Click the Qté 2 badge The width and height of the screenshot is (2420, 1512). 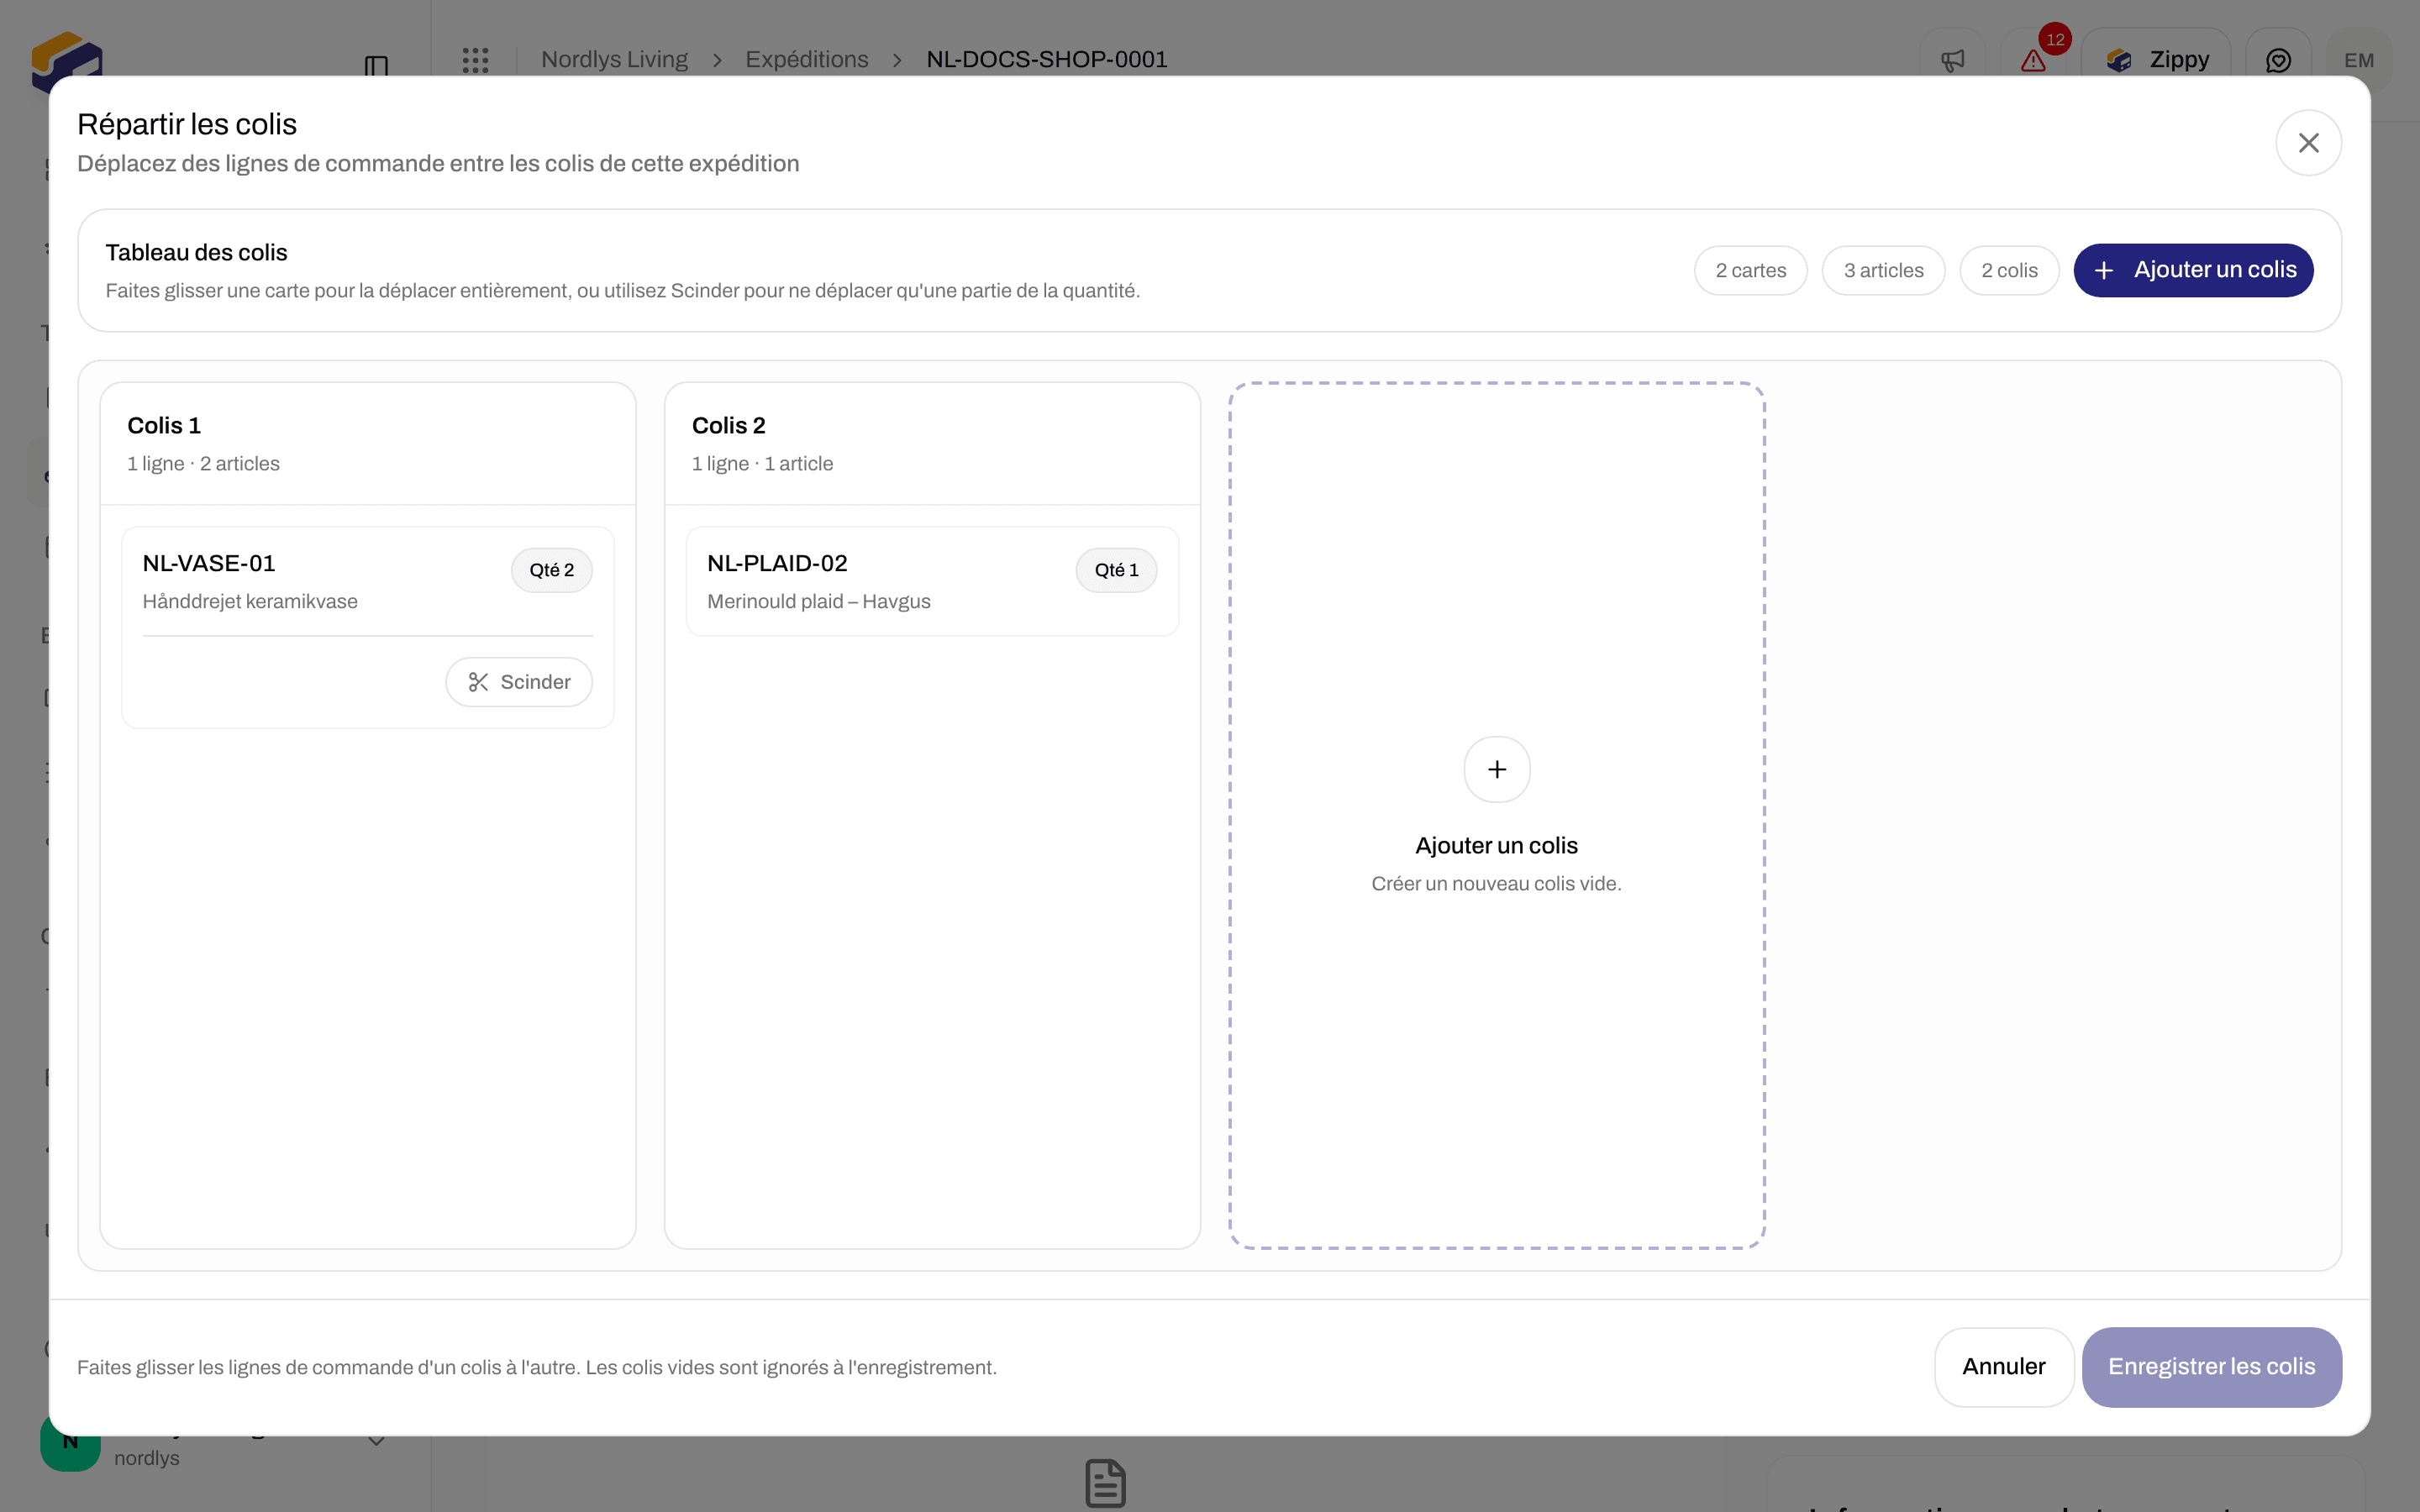point(552,570)
